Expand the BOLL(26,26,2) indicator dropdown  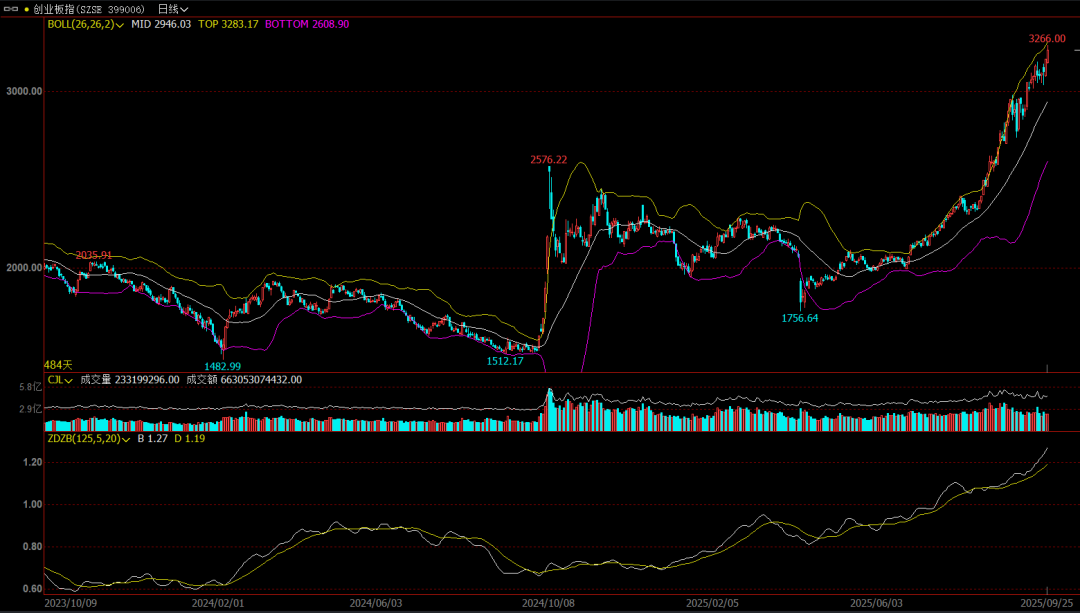coord(120,23)
